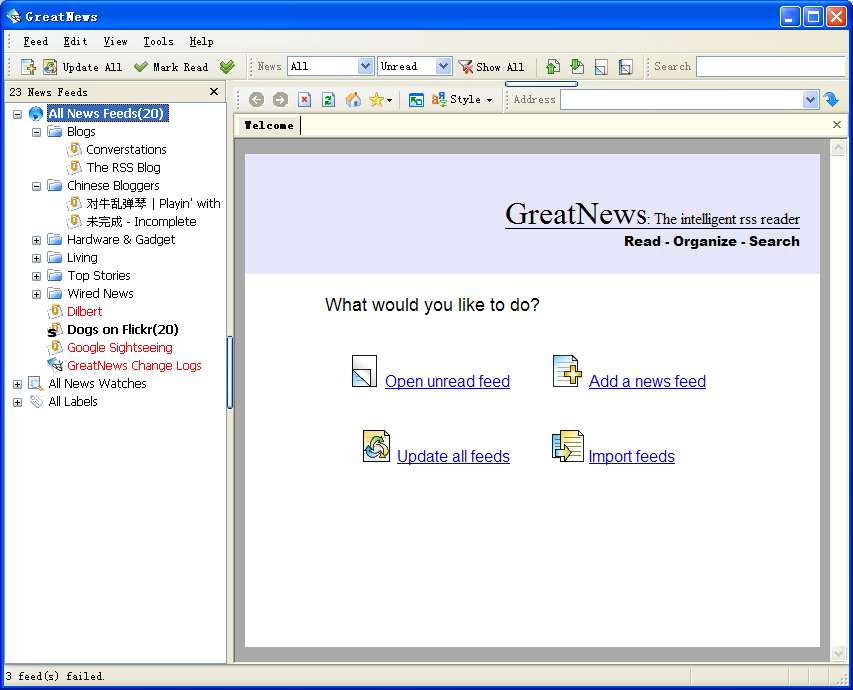853x690 pixels.
Task: Click the Add a news feed link
Action: click(647, 381)
